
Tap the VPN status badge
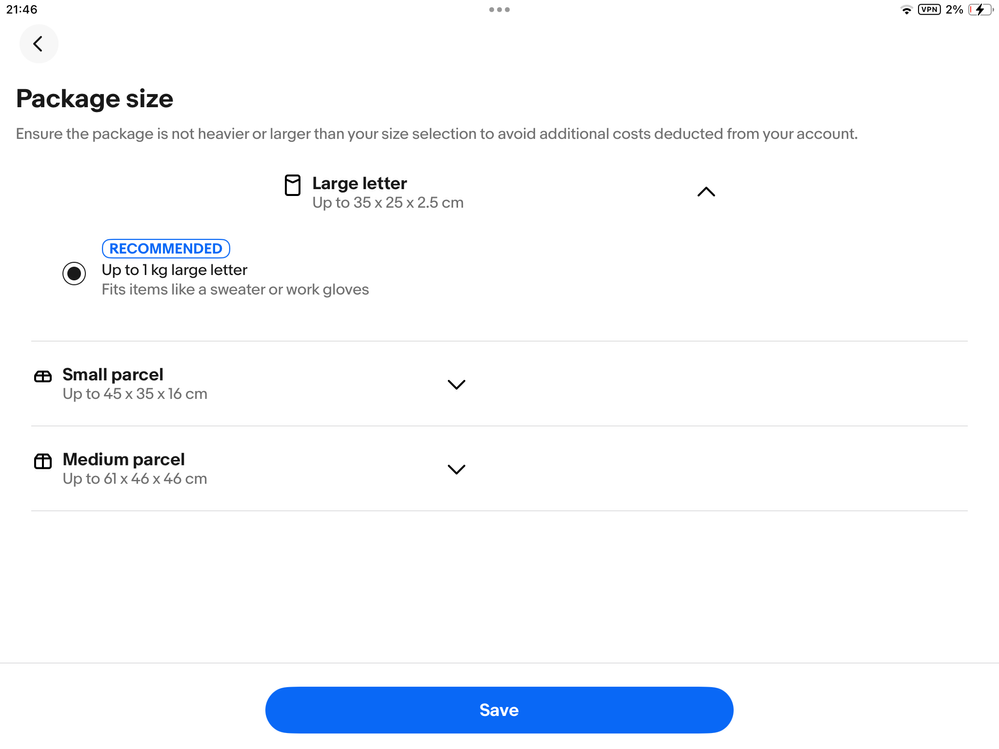tap(929, 10)
